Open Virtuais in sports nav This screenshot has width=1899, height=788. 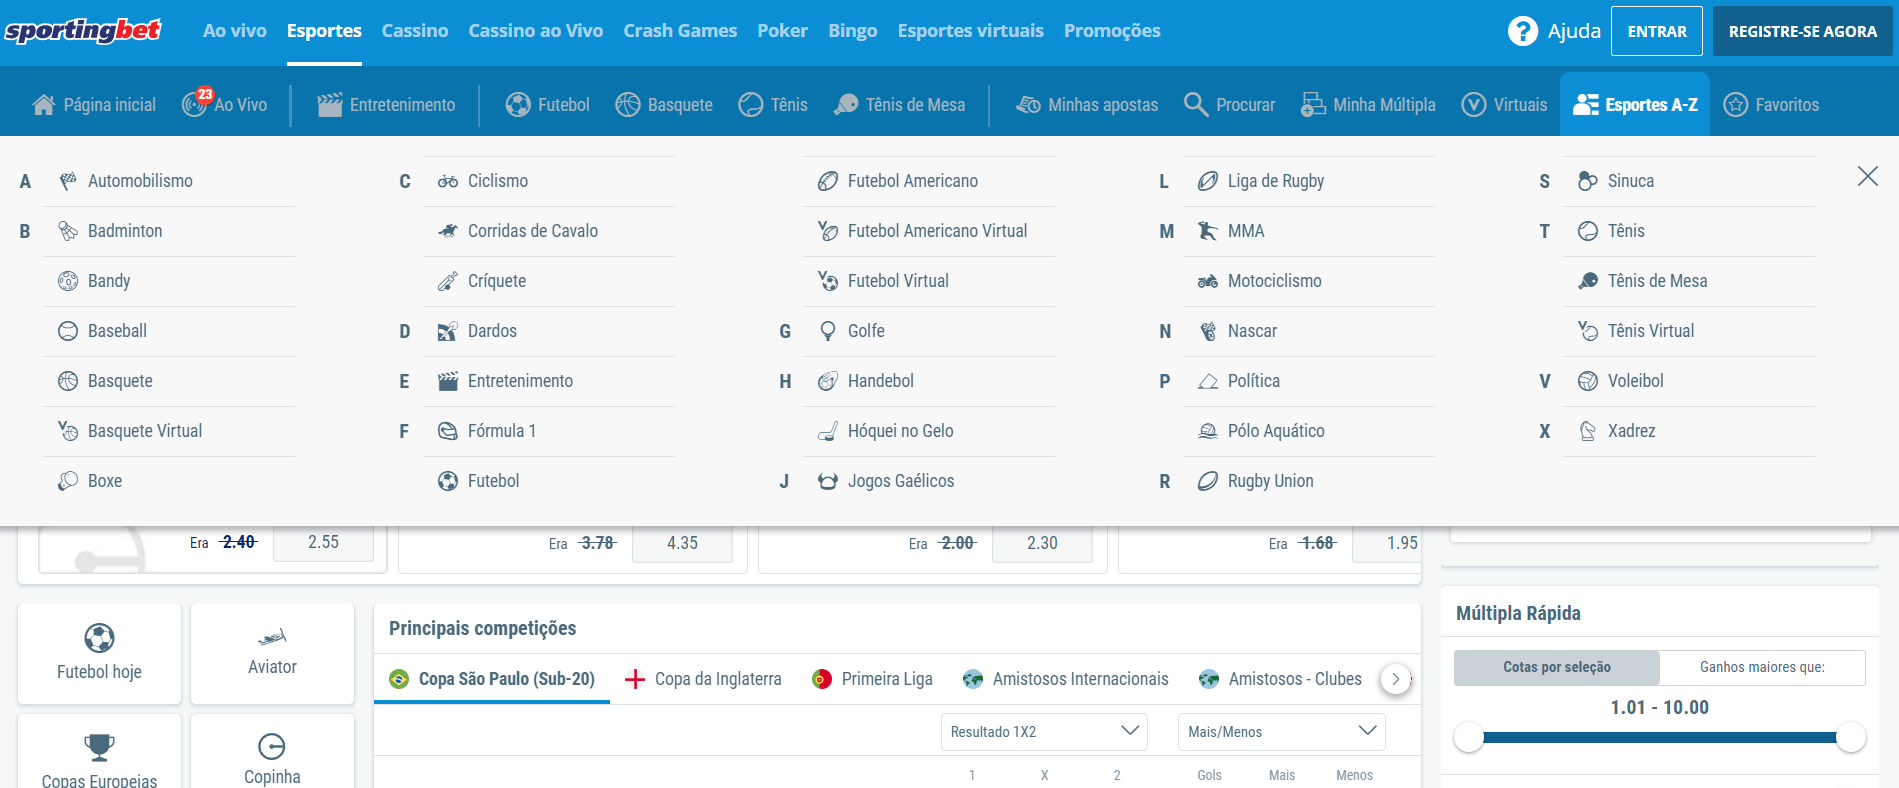[x=1504, y=104]
